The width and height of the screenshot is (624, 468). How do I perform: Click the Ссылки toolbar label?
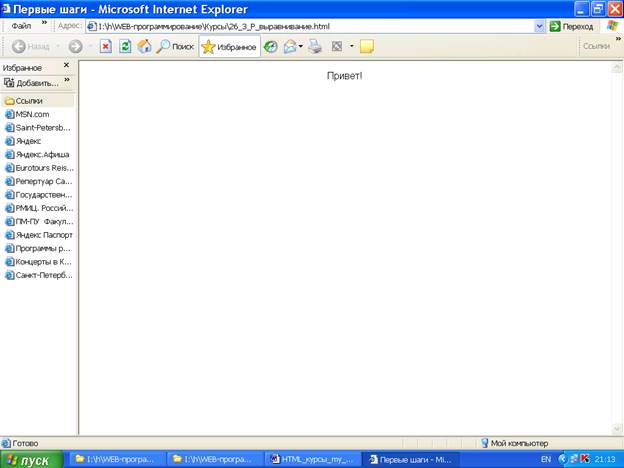[x=596, y=46]
